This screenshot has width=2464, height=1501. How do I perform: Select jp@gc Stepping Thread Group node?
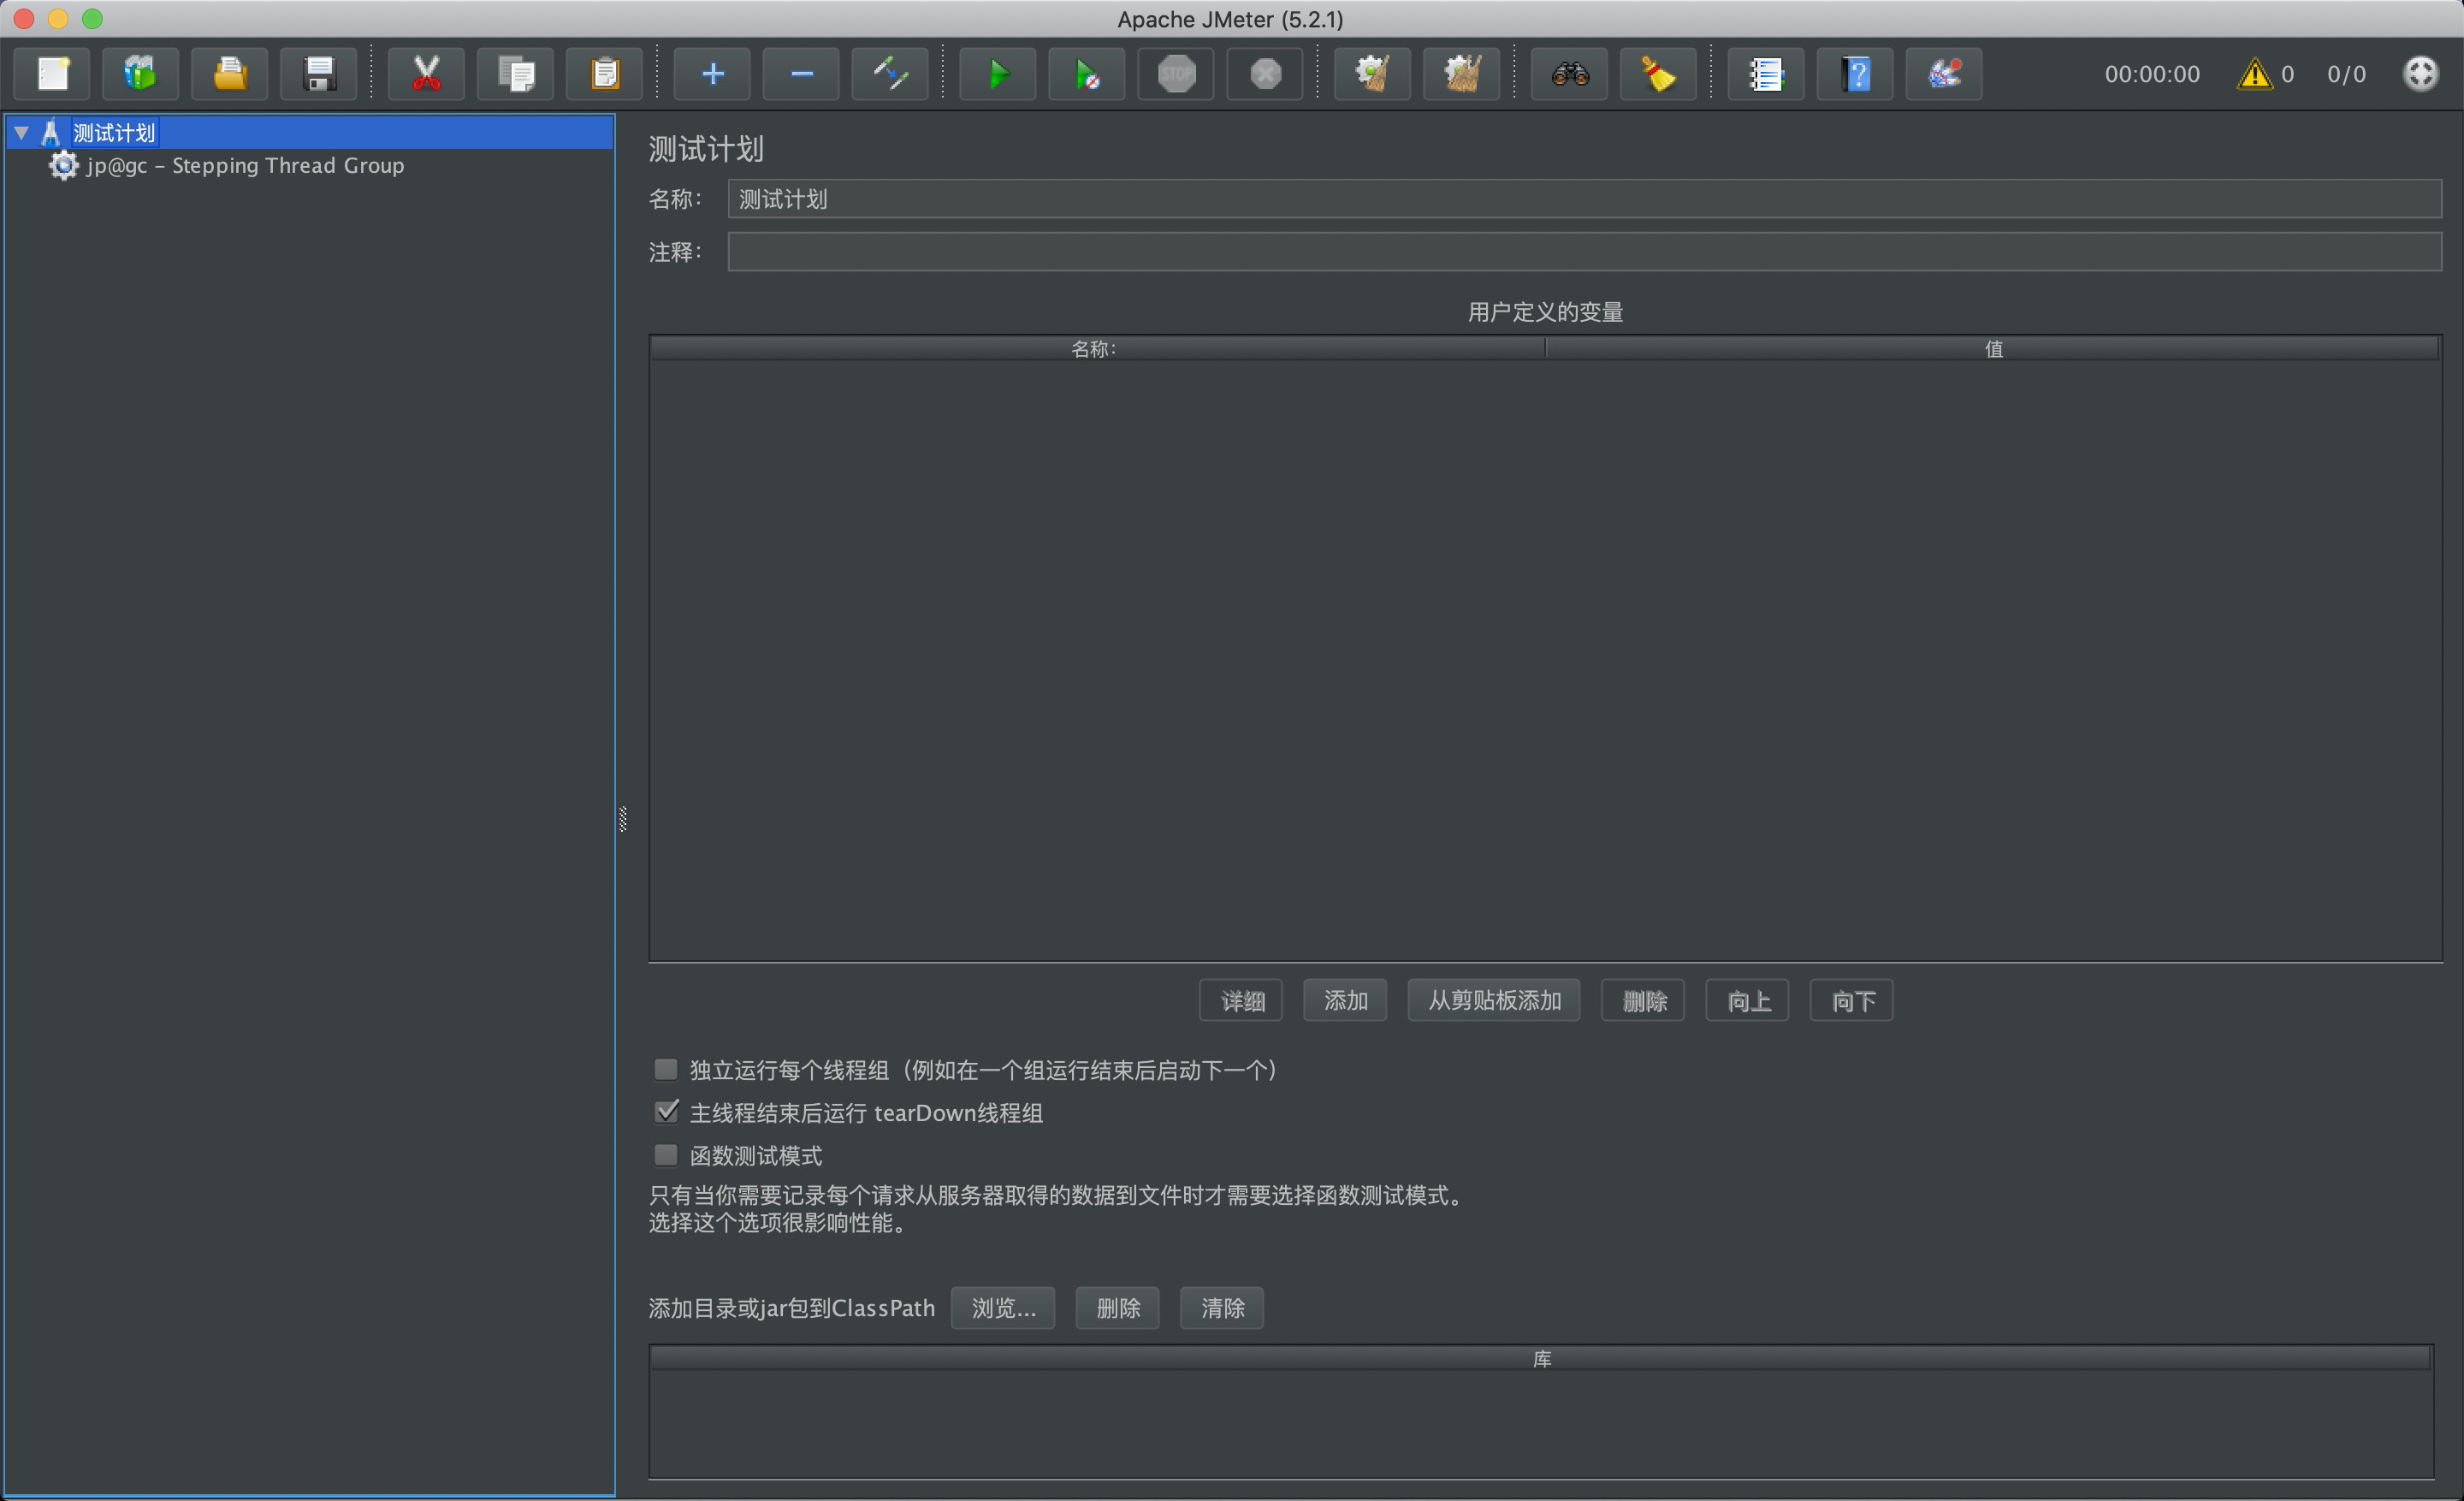point(245,166)
